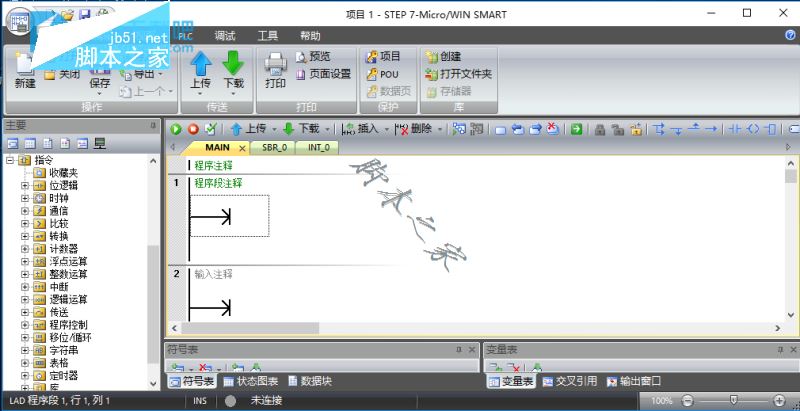Open dropdown arrow beside toolbar 上传
This screenshot has height=411, width=800.
pos(273,130)
